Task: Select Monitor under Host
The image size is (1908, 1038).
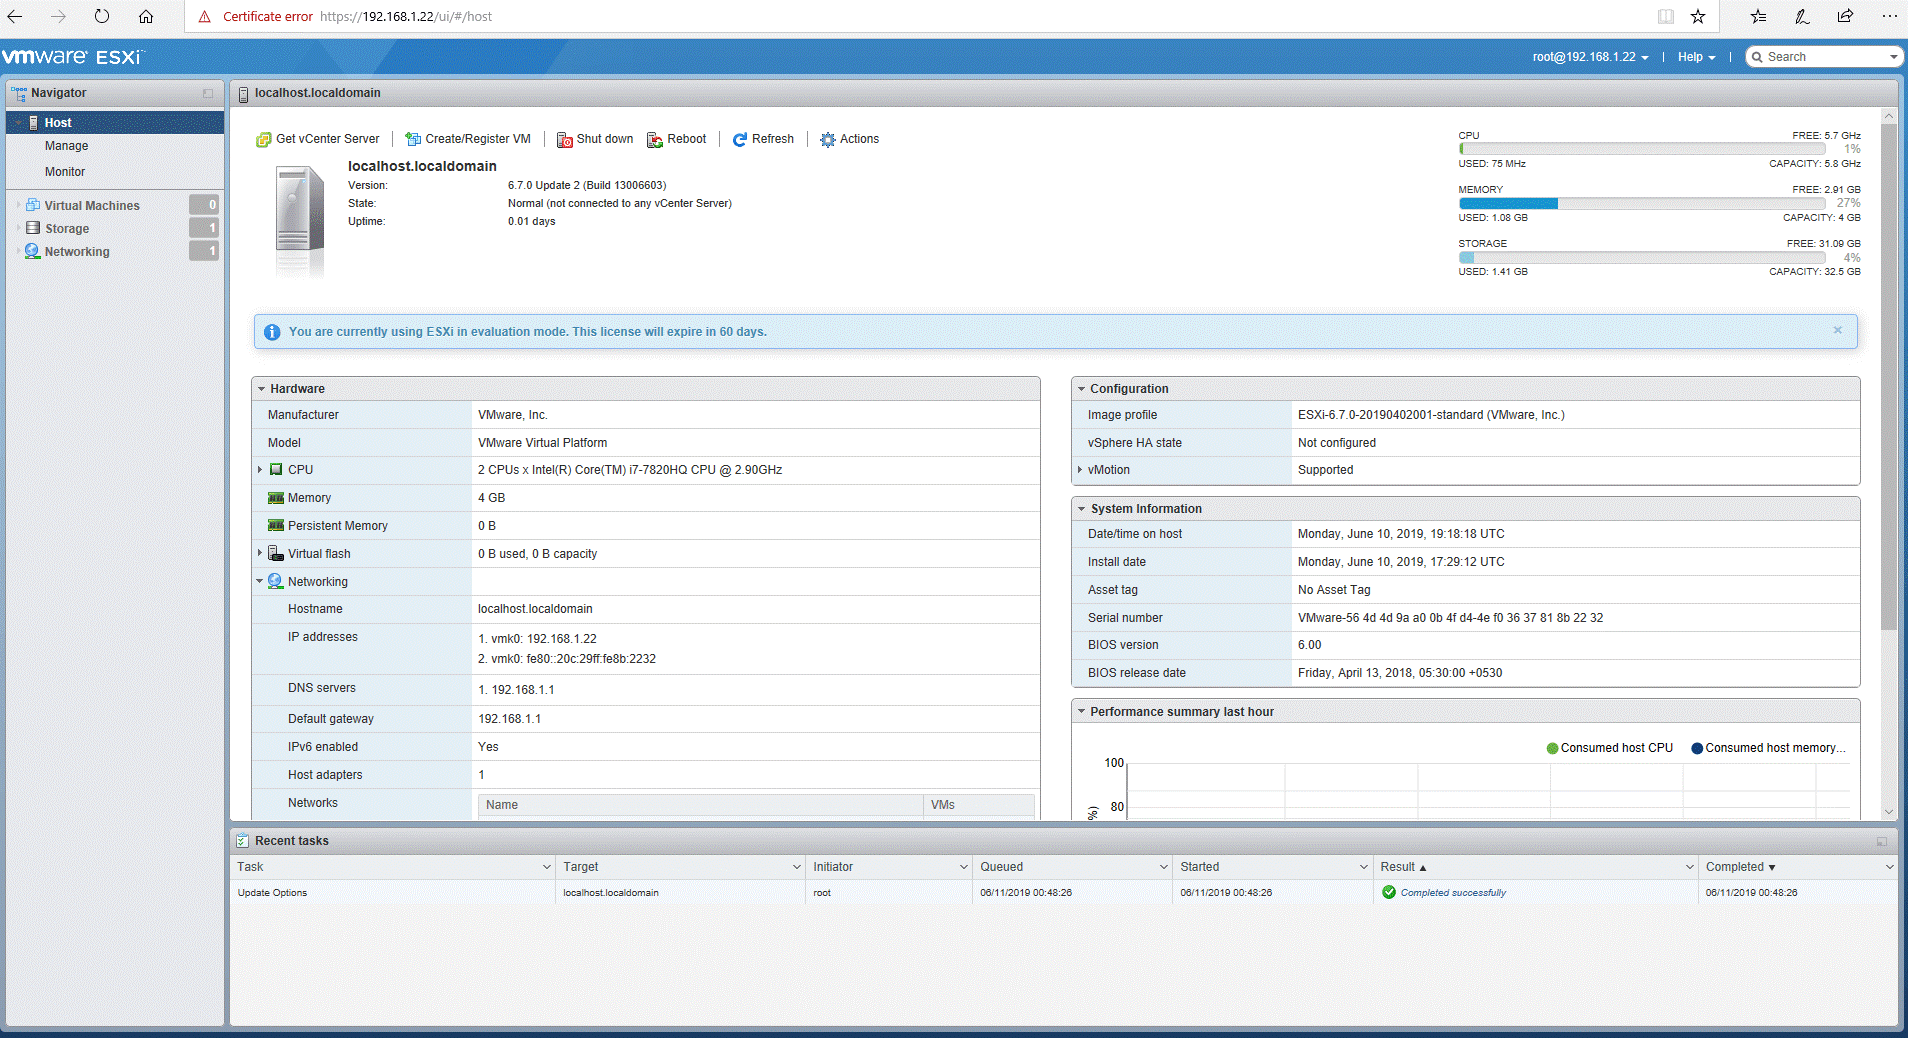Action: point(64,171)
